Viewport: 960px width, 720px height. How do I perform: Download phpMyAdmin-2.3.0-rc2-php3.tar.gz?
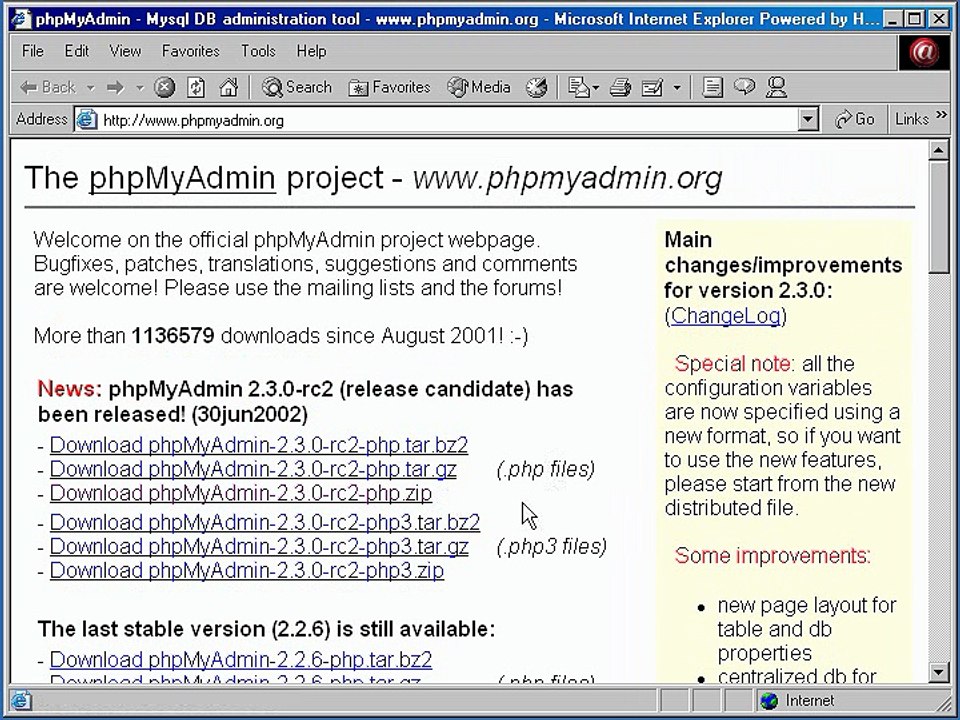[x=259, y=546]
